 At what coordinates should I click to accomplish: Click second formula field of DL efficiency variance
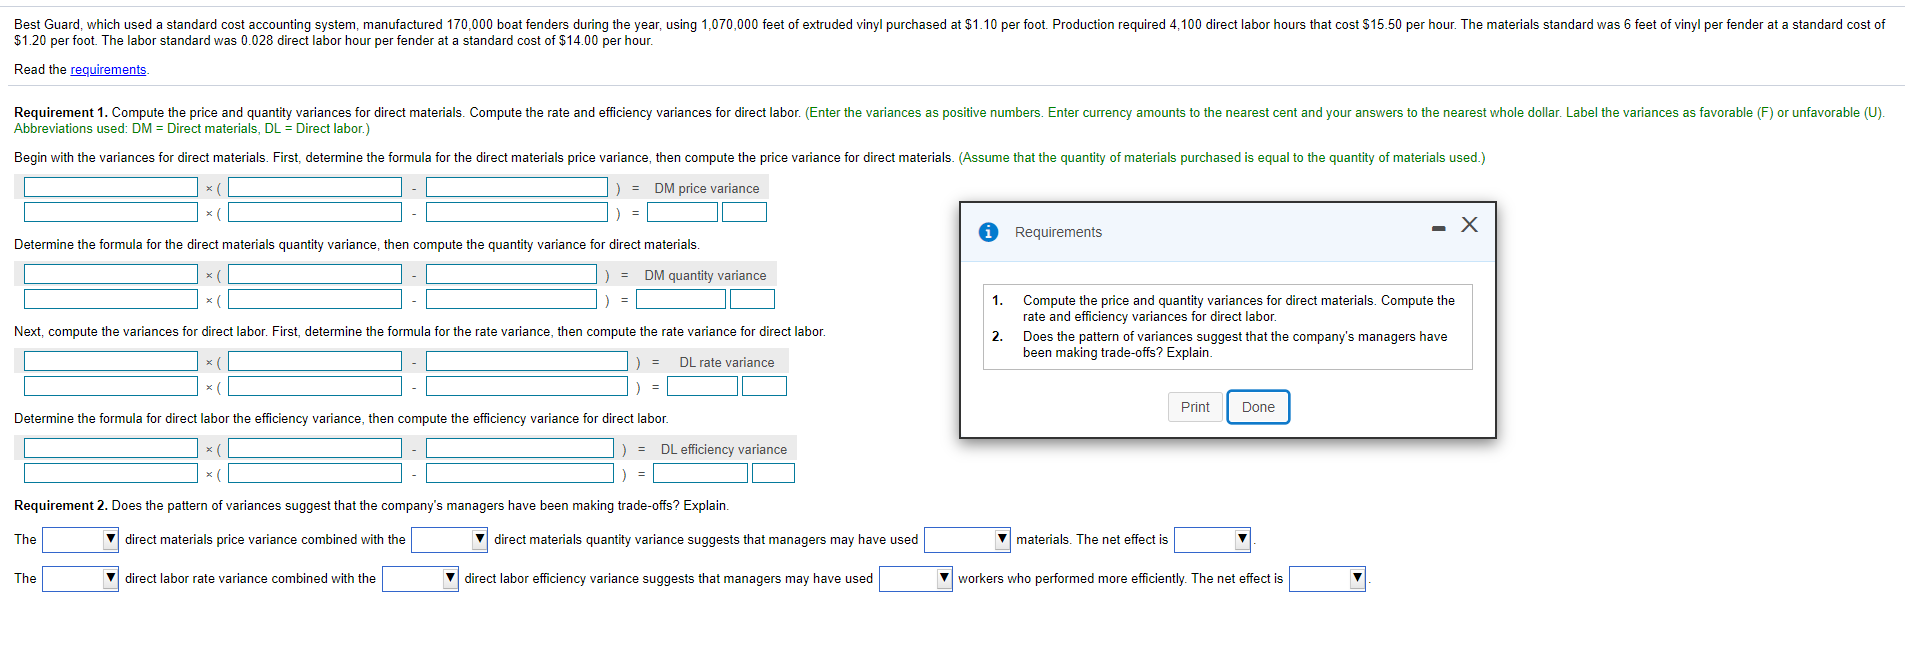[315, 448]
